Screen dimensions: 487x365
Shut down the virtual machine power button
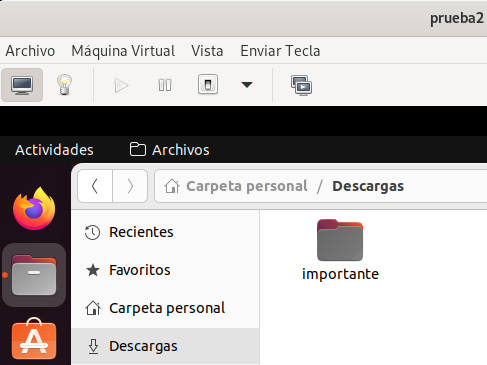coord(208,85)
